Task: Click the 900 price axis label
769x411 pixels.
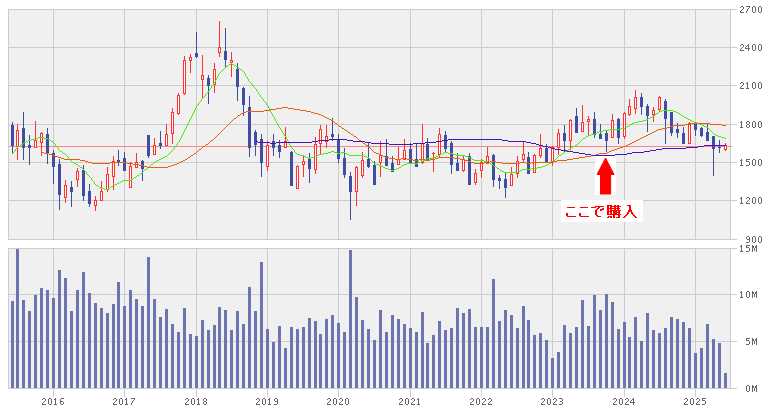Action: 752,239
